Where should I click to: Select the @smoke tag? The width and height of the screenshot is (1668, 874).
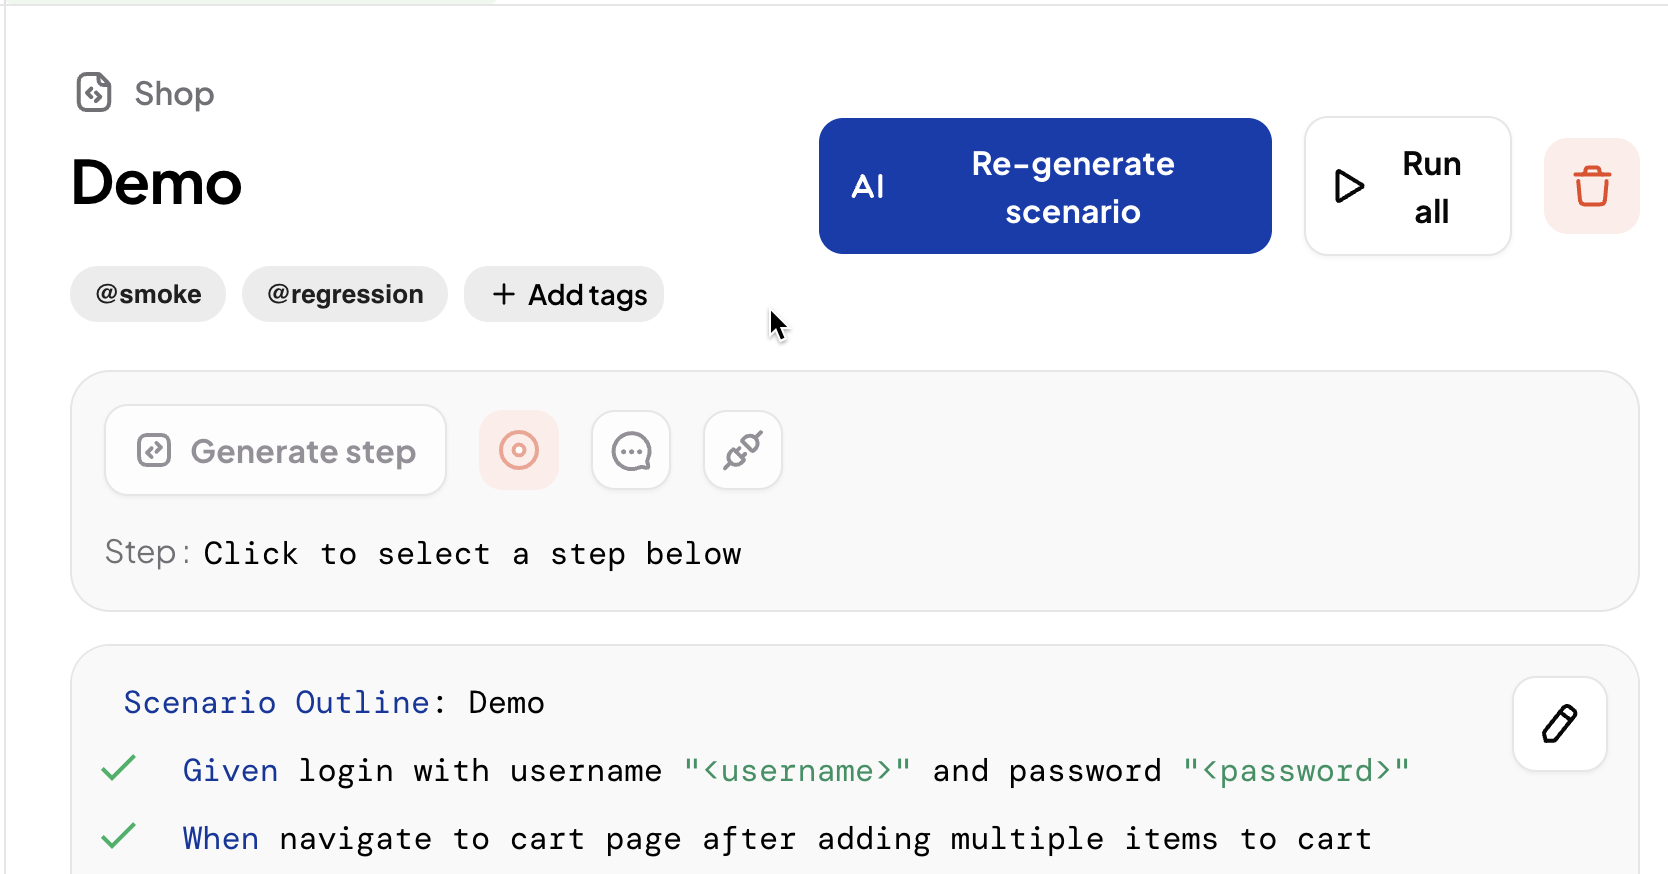click(x=148, y=294)
